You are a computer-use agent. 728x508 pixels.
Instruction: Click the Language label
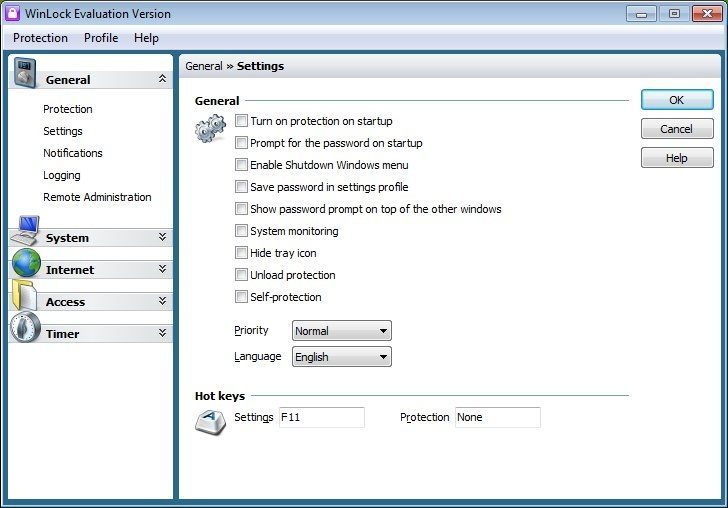click(x=258, y=356)
